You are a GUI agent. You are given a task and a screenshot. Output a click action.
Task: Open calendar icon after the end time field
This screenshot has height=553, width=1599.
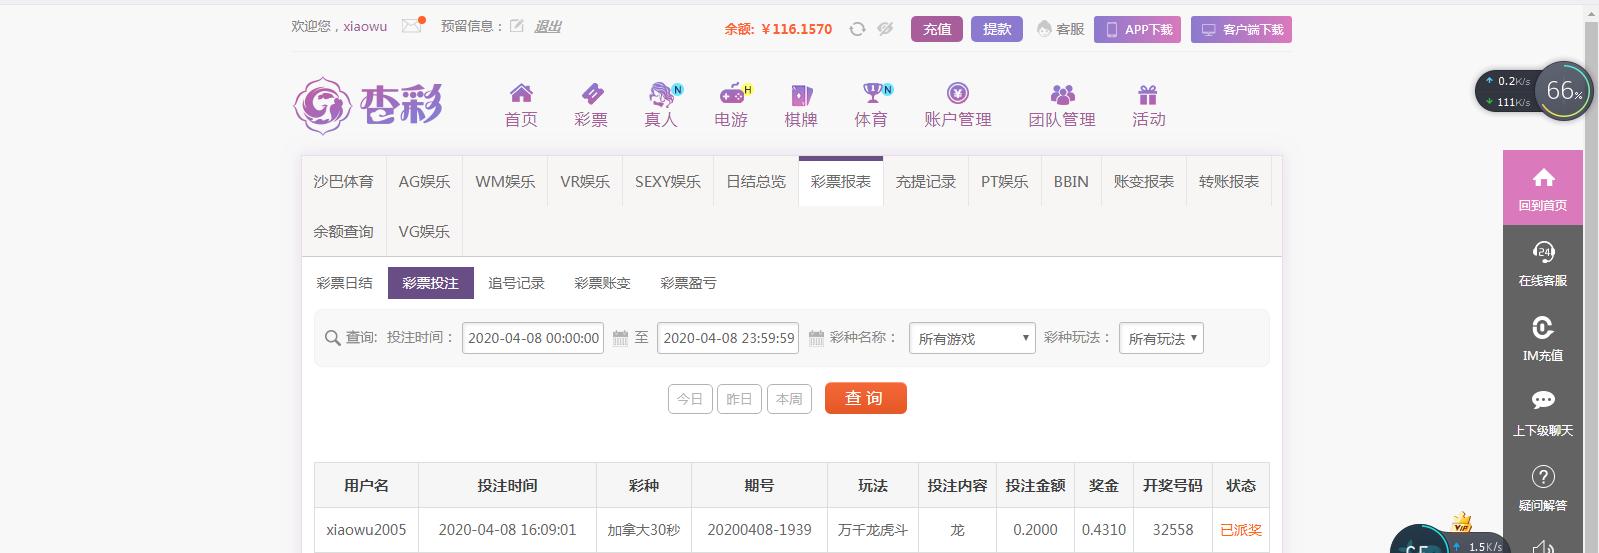pyautogui.click(x=816, y=338)
